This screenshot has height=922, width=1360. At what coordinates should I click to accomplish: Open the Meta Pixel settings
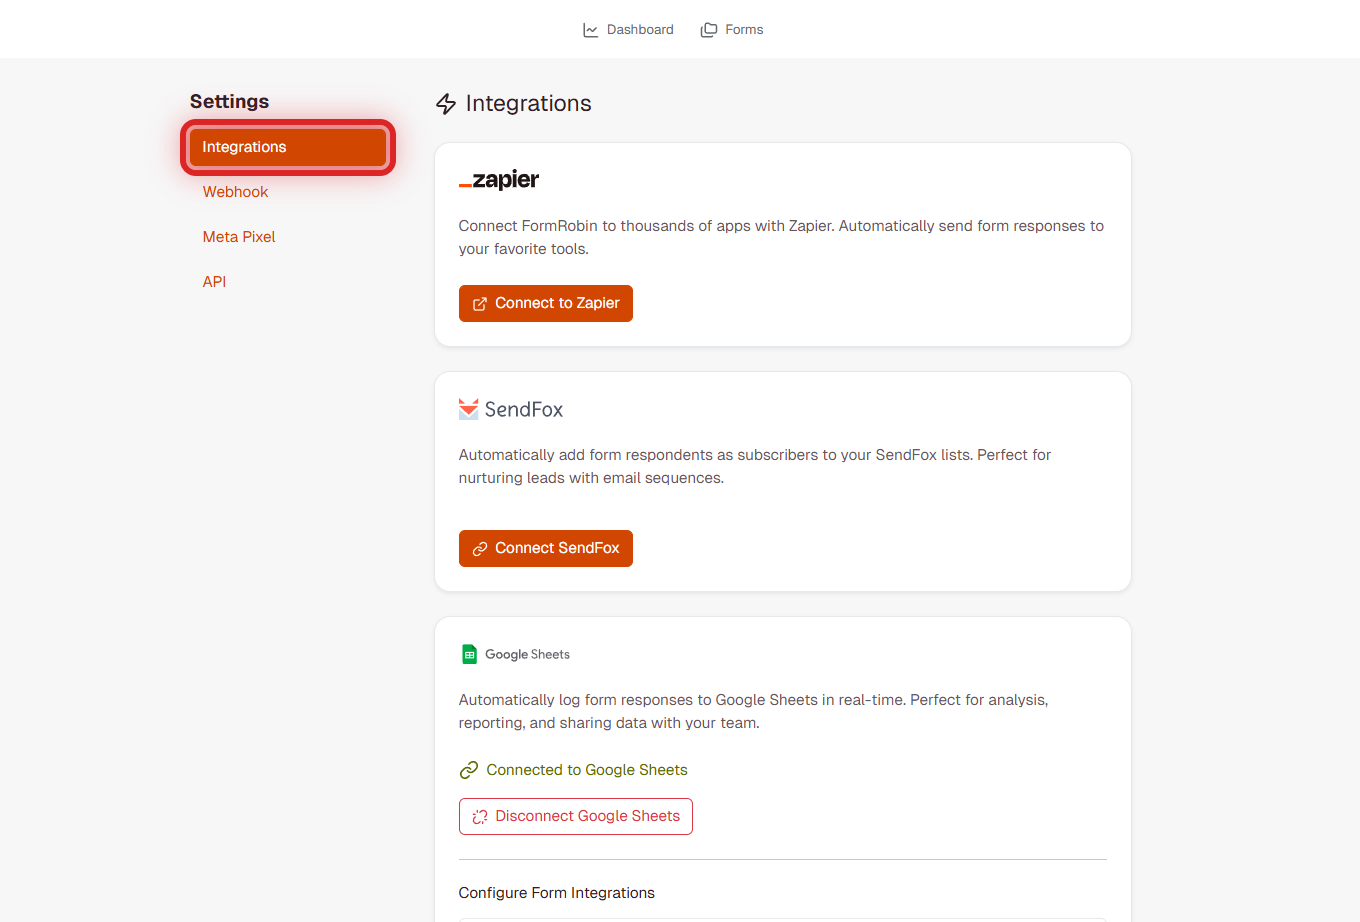tap(239, 236)
